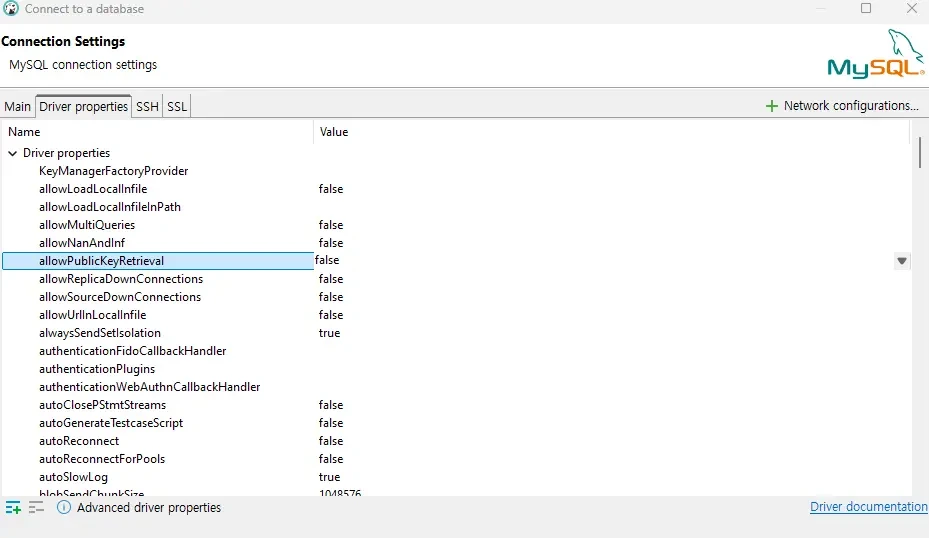This screenshot has height=538, width=929.
Task: Click the Value column header
Action: tap(611, 132)
